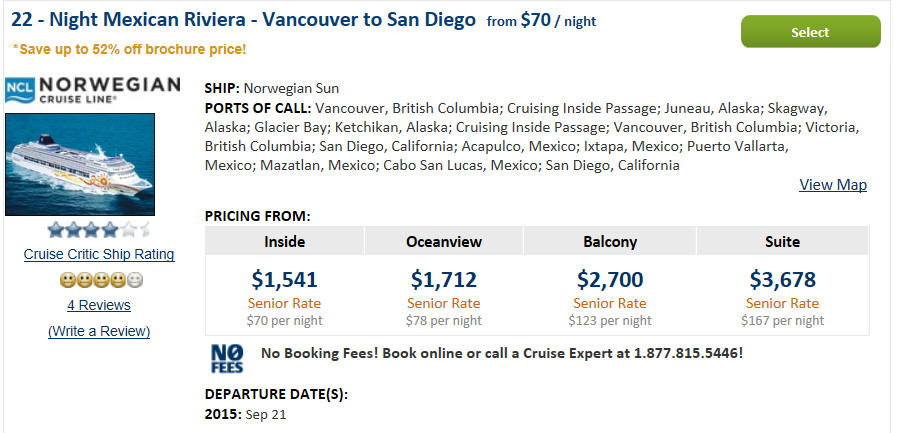
Task: Click the Sep 21 departure date
Action: pos(265,414)
